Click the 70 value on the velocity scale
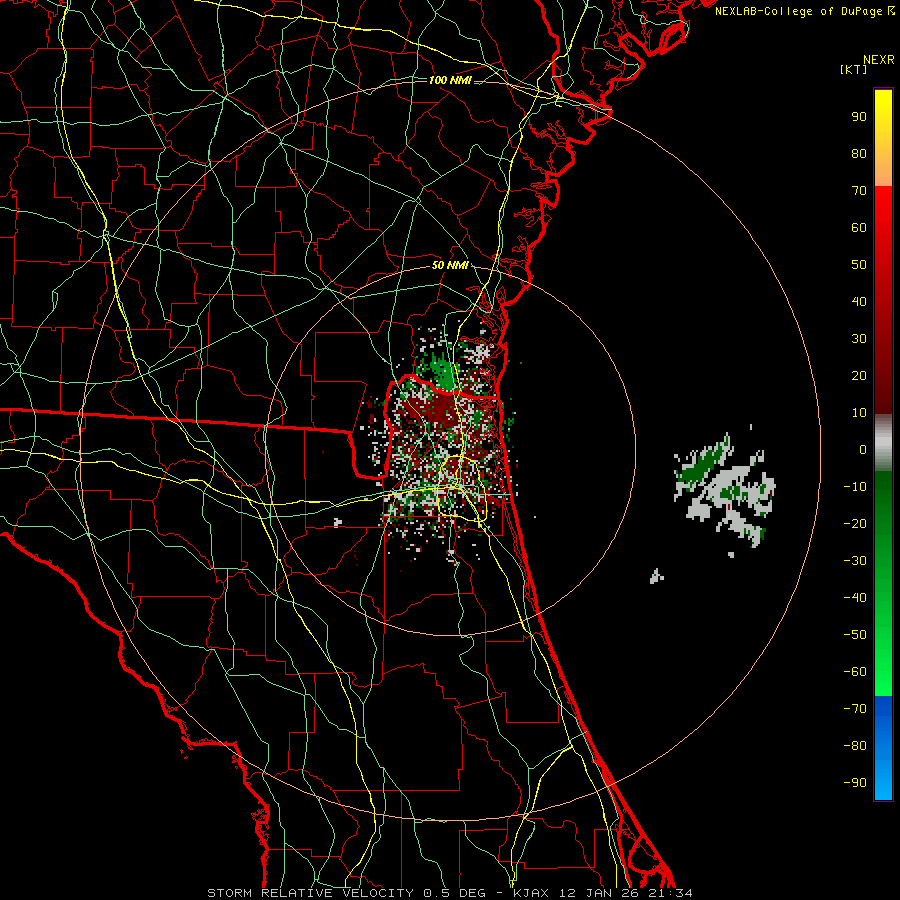Viewport: 900px width, 900px height. coord(859,191)
